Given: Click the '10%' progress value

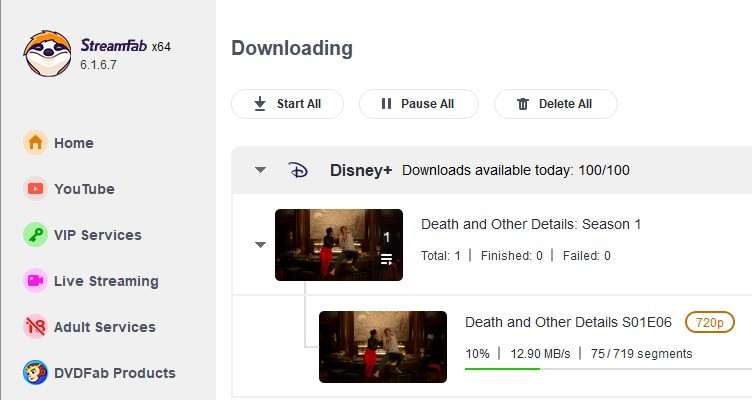Looking at the screenshot, I should pos(477,354).
